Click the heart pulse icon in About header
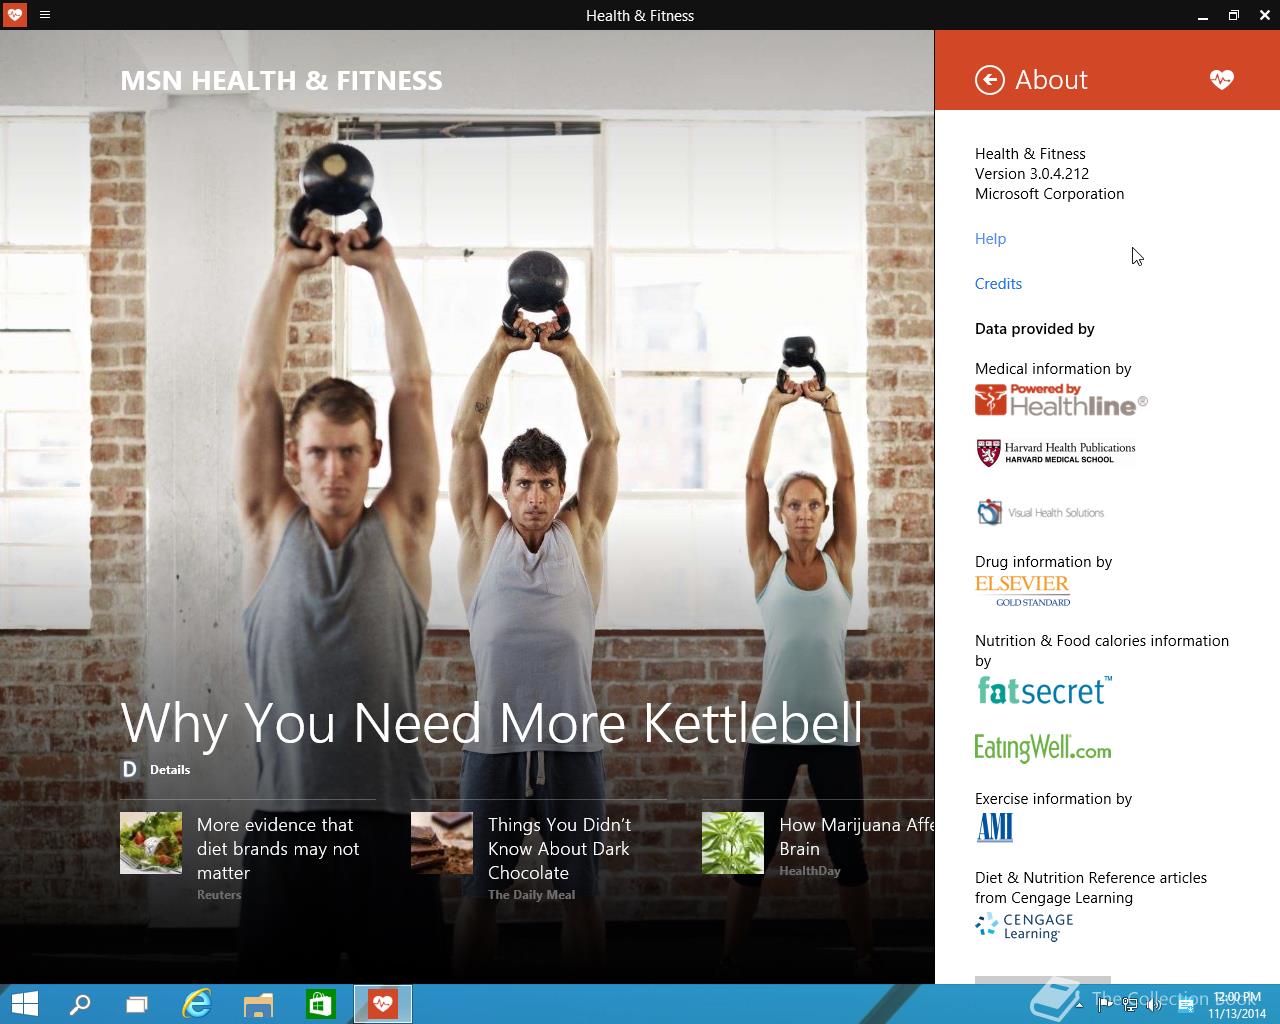Screen dimensions: 1280x1024 pos(1221,80)
